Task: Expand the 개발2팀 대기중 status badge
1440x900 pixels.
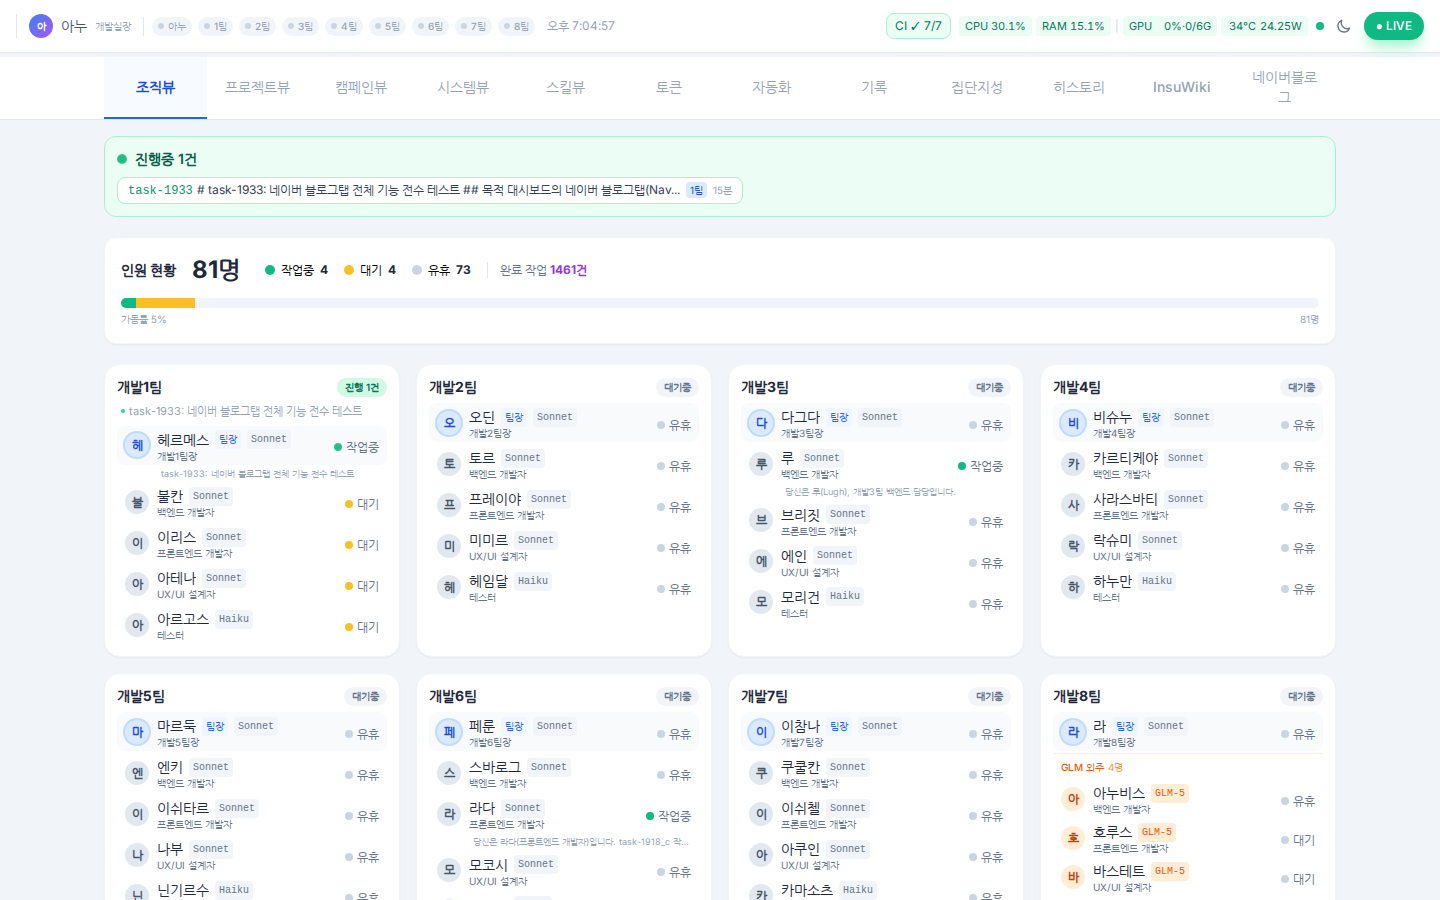Action: coord(677,388)
